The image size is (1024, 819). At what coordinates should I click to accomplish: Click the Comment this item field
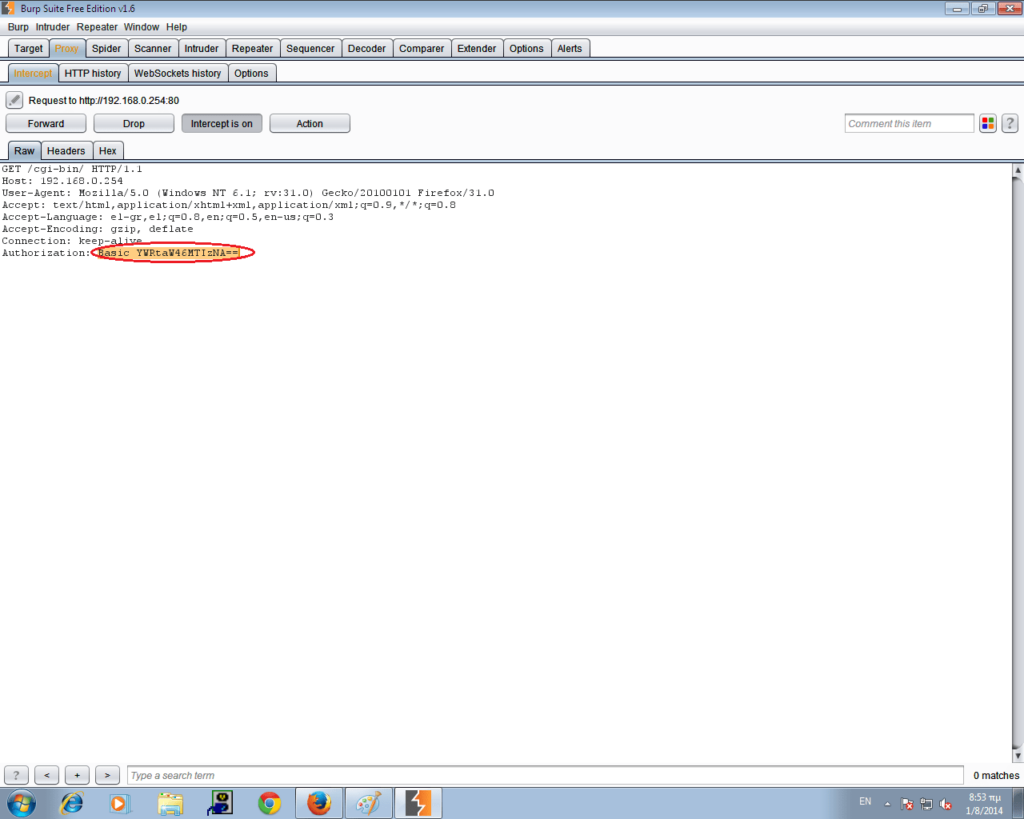pyautogui.click(x=908, y=123)
